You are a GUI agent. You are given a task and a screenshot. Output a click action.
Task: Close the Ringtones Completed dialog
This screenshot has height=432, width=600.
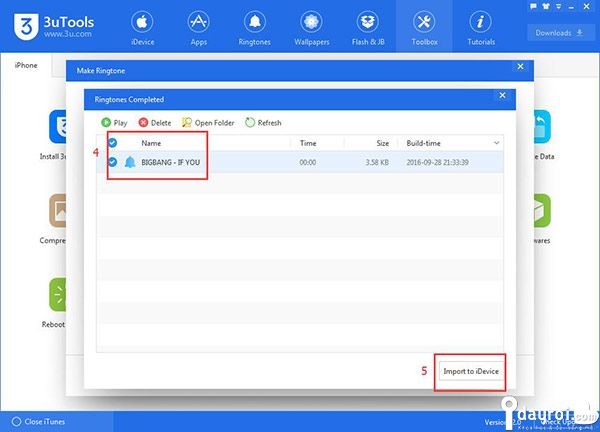tap(500, 95)
